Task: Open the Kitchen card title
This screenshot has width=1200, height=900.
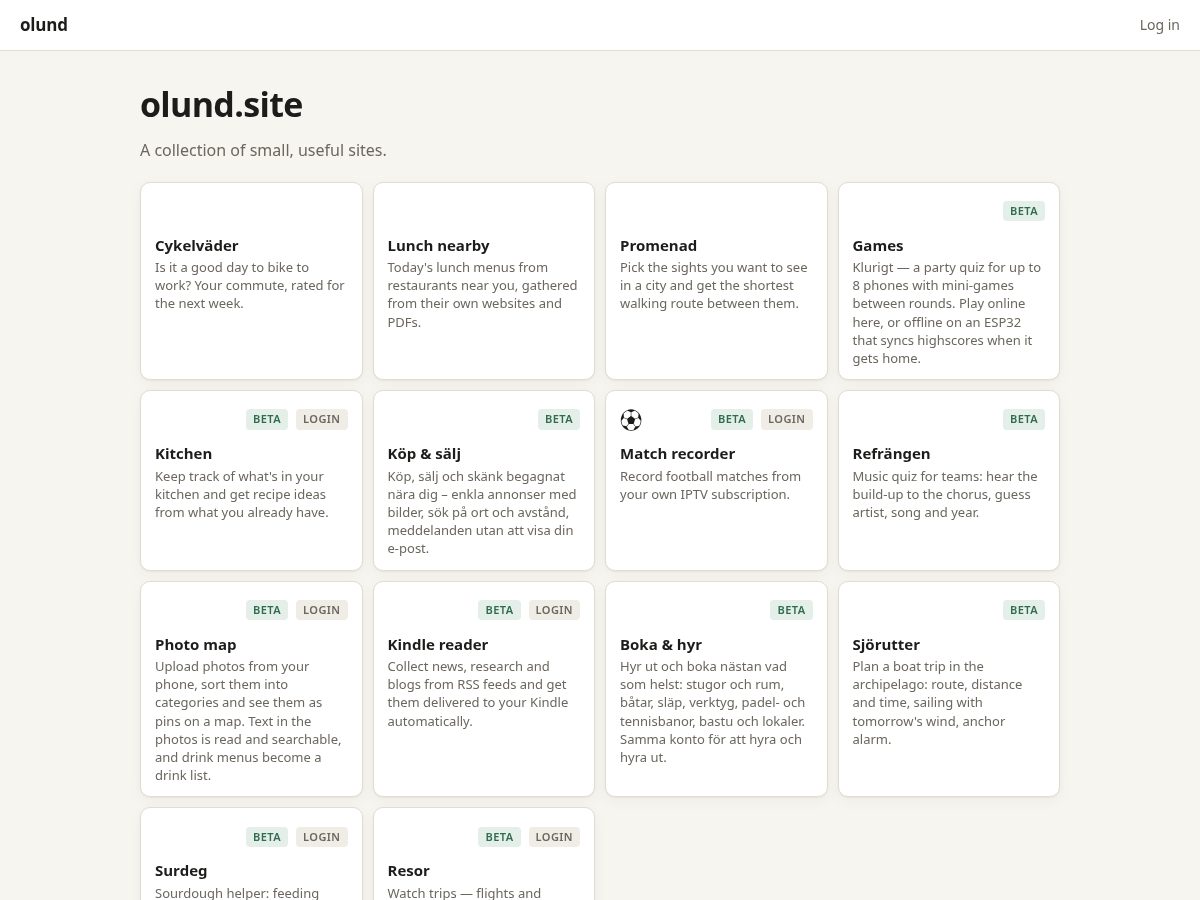Action: 183,454
